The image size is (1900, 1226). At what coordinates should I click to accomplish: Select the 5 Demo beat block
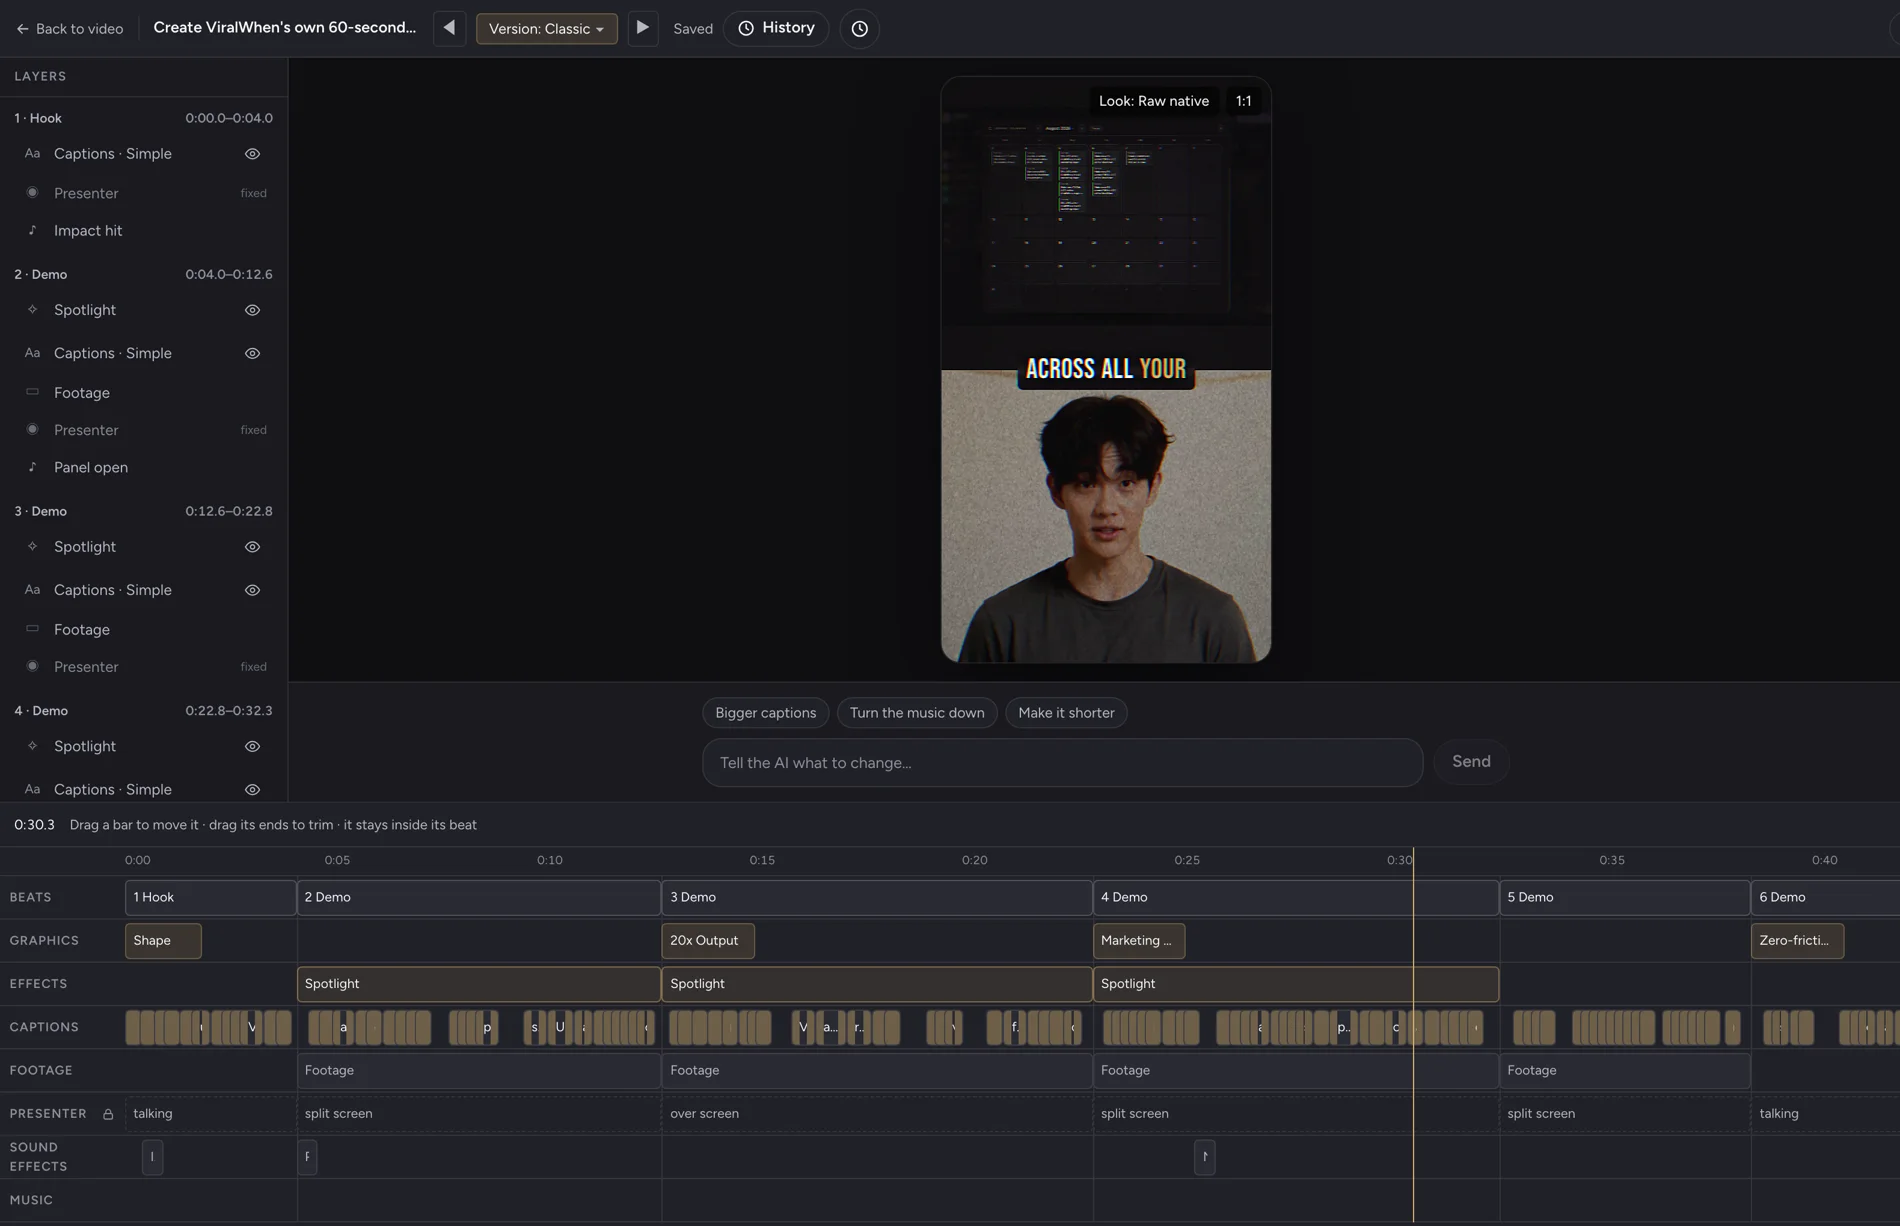tap(1624, 897)
